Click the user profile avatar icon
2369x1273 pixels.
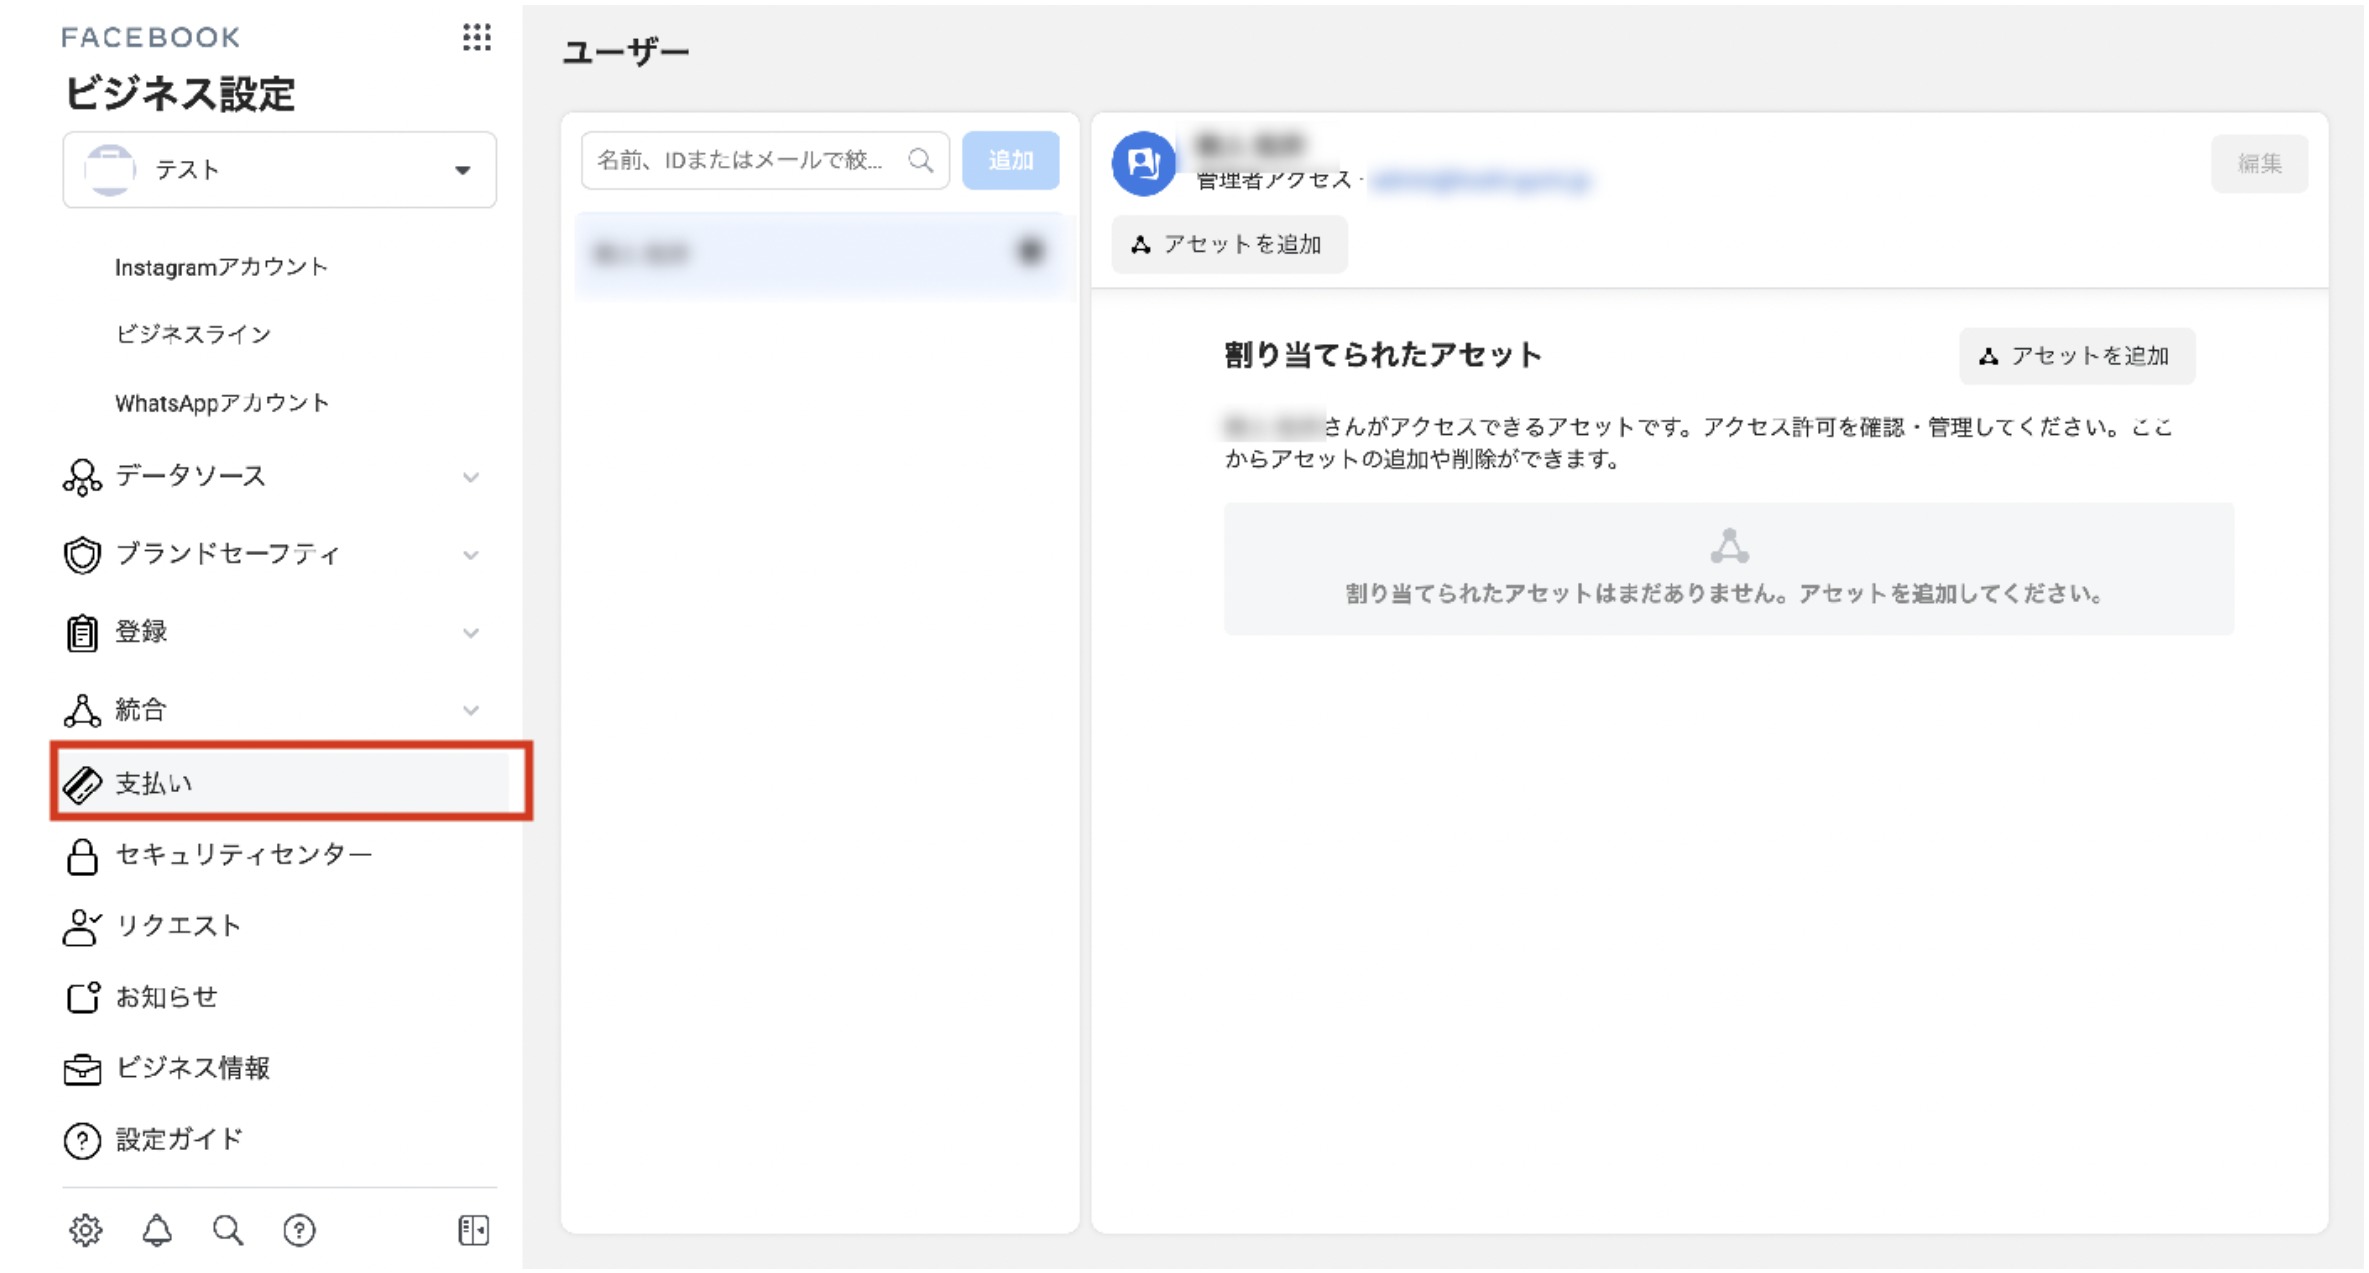pyautogui.click(x=1143, y=163)
